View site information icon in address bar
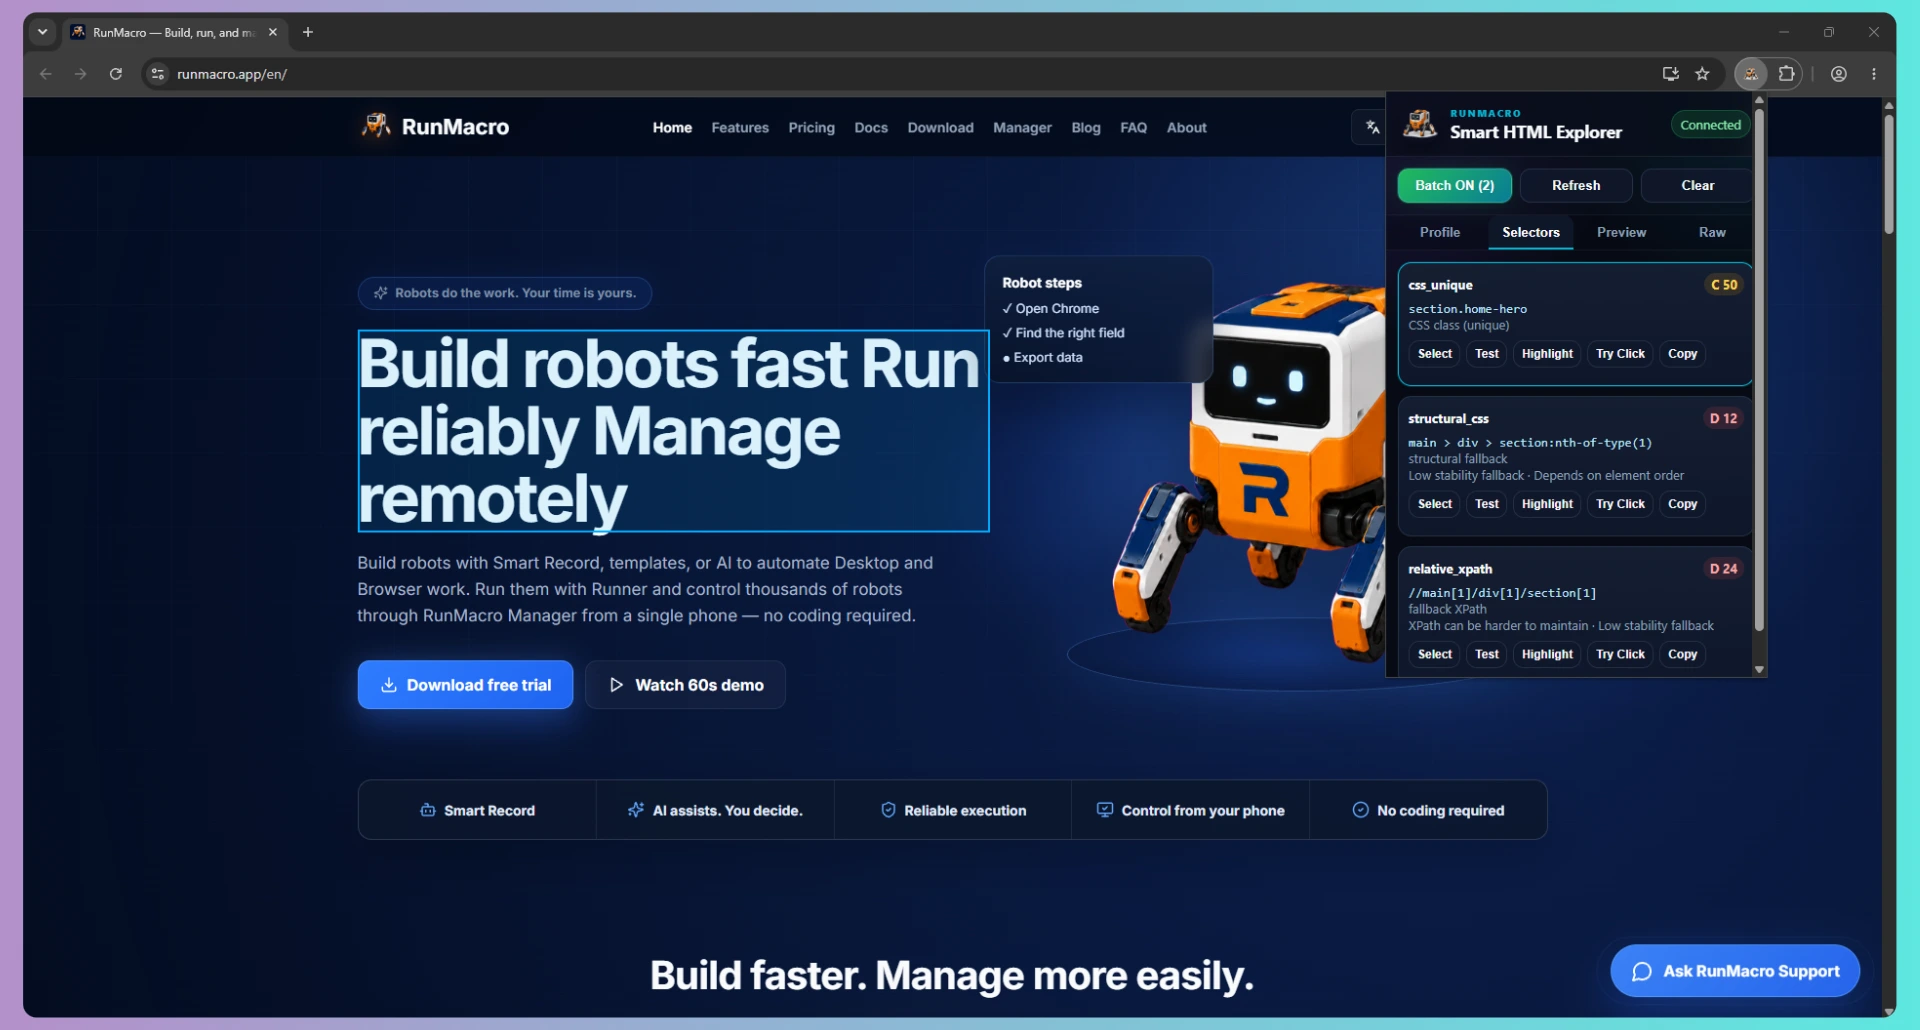 [158, 74]
